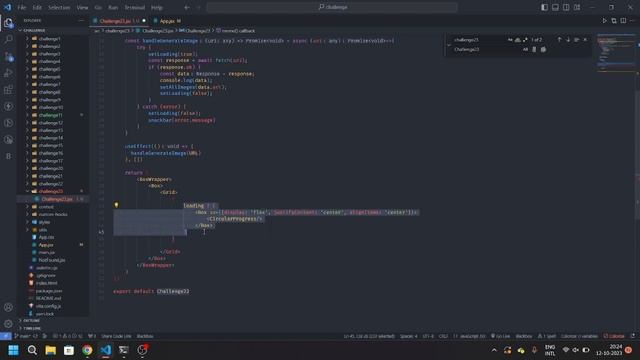Open the Source Control view
640x360 pixels.
click(8, 56)
